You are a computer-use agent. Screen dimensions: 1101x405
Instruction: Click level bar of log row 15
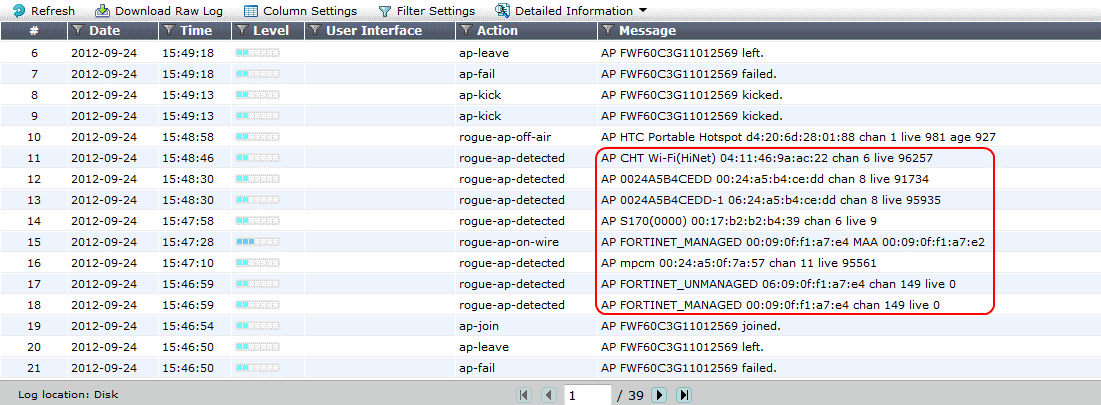pos(257,242)
